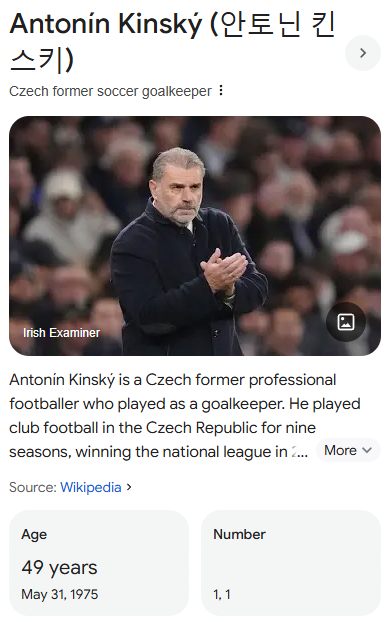Click the Irish Examiner image credit
The width and height of the screenshot is (392, 622).
(61, 332)
